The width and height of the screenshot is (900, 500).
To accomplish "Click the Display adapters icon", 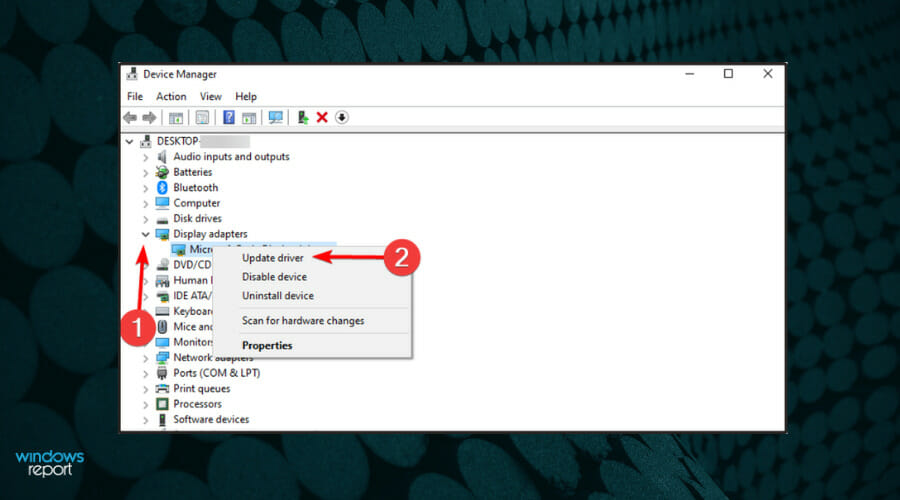I will point(162,234).
